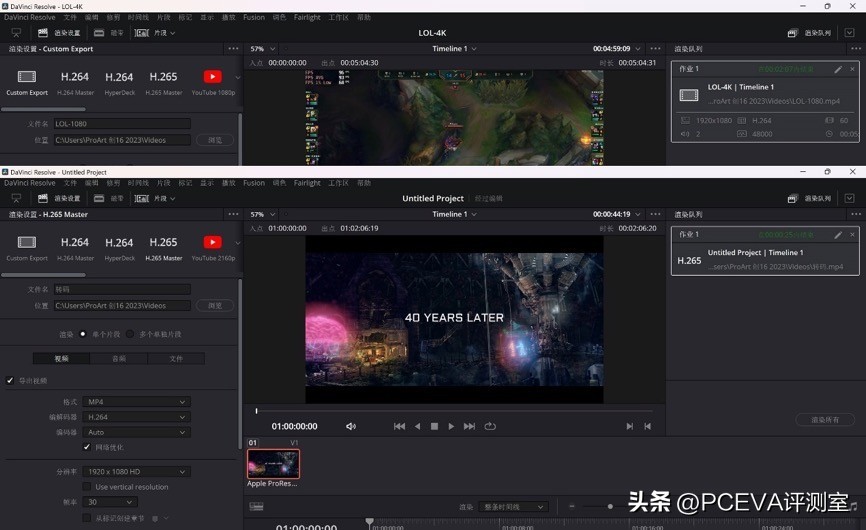Jump to first frame in viewer
Screen dimensions: 866x530
pyautogui.click(x=399, y=426)
